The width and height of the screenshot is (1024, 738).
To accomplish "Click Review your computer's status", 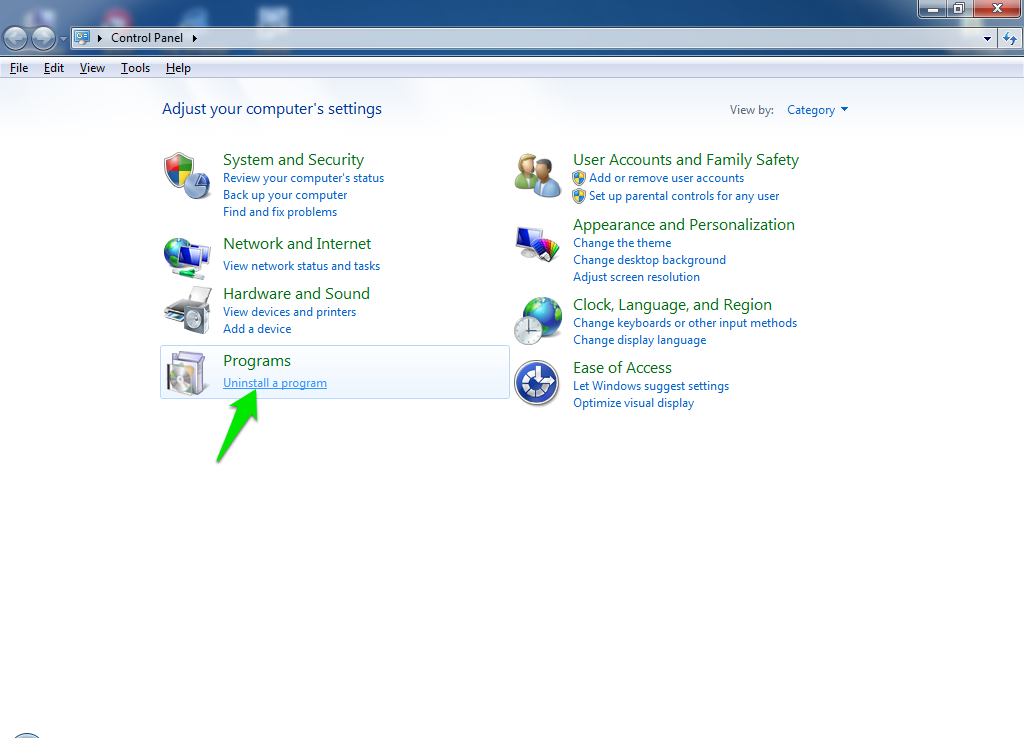I will click(303, 178).
